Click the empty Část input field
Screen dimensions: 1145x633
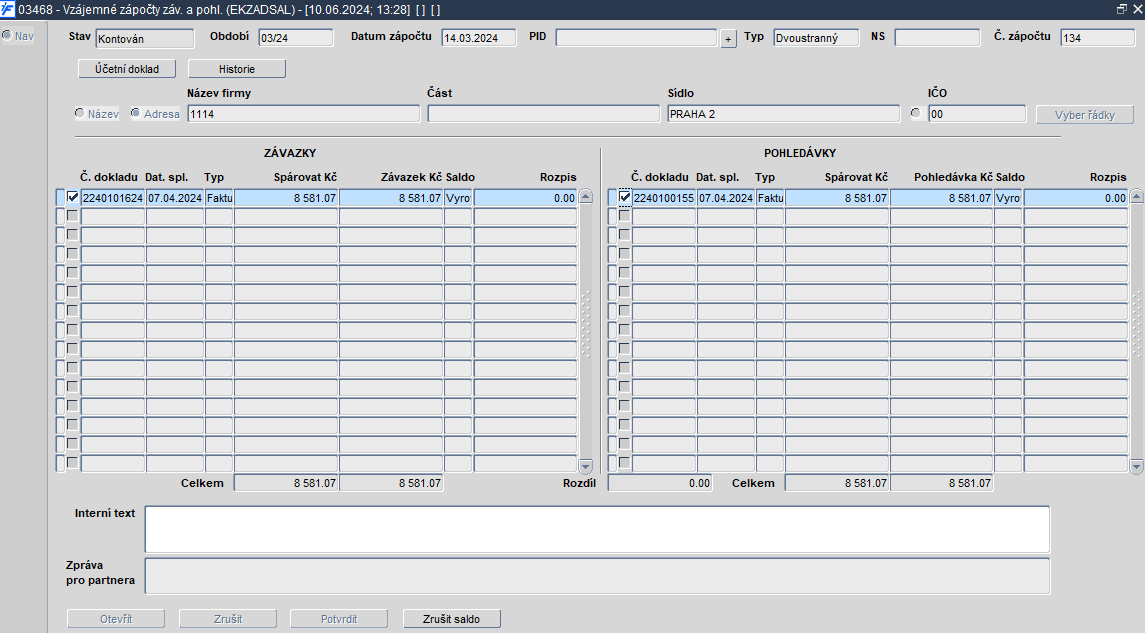tap(543, 114)
